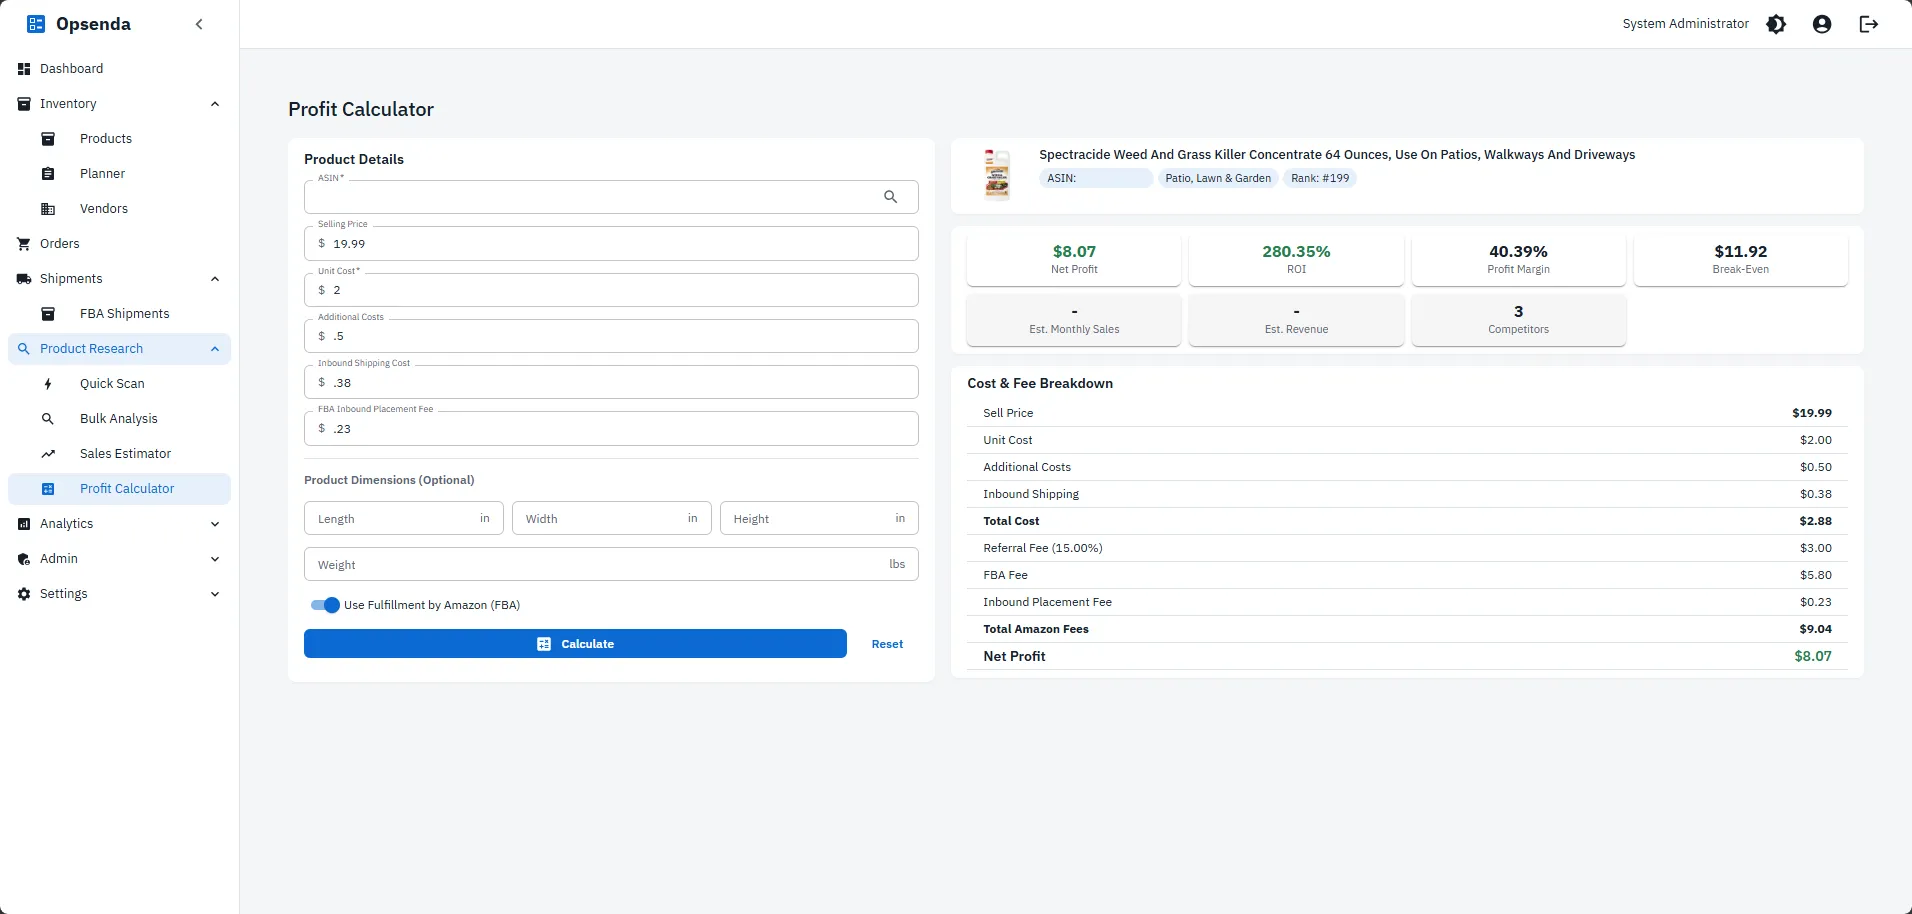The height and width of the screenshot is (914, 1912).
Task: Click the Selling Price field
Action: coord(611,244)
